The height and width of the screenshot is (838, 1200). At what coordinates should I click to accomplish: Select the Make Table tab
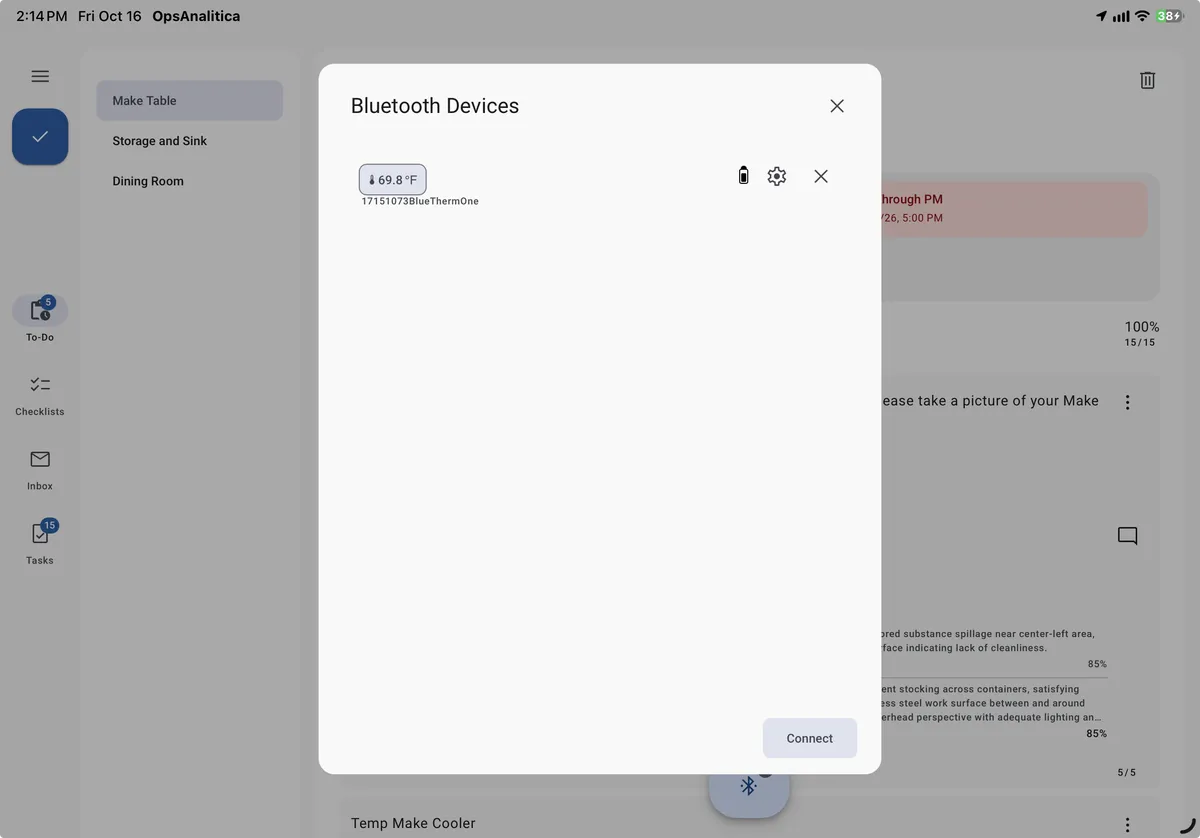click(x=190, y=101)
